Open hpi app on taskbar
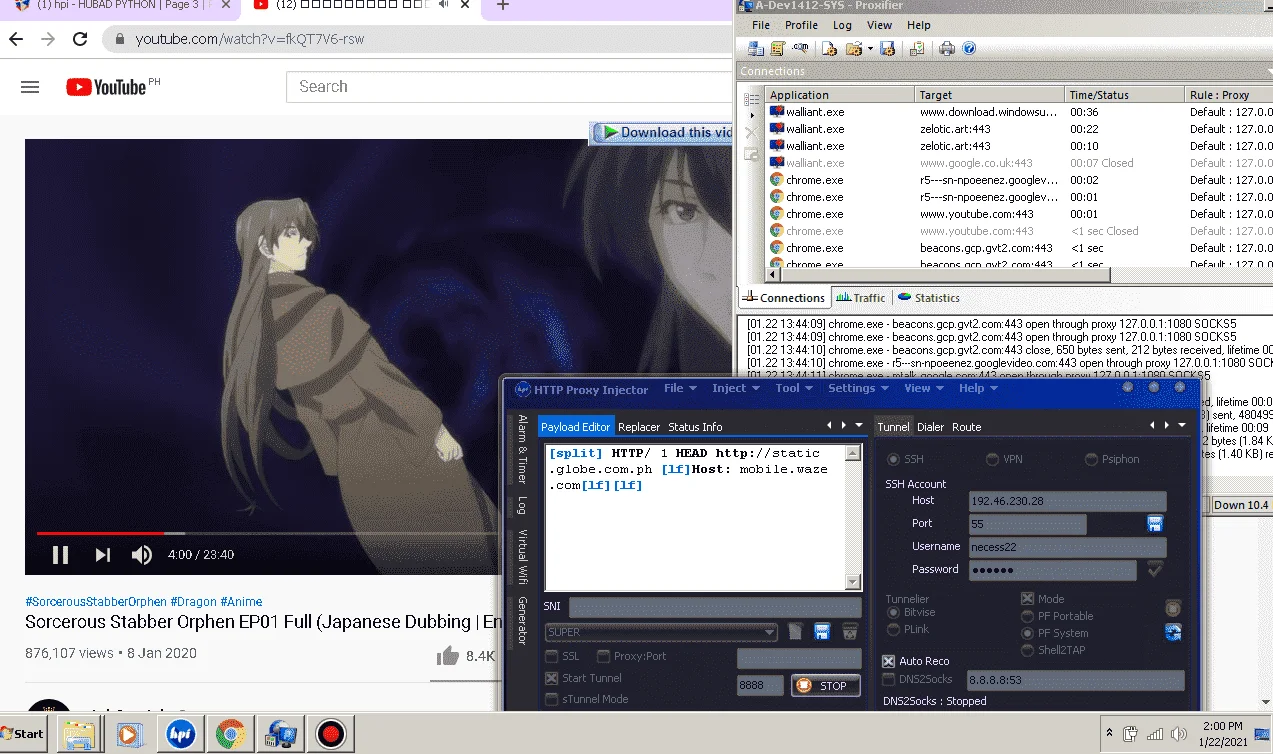This screenshot has width=1273, height=754. coord(180,734)
